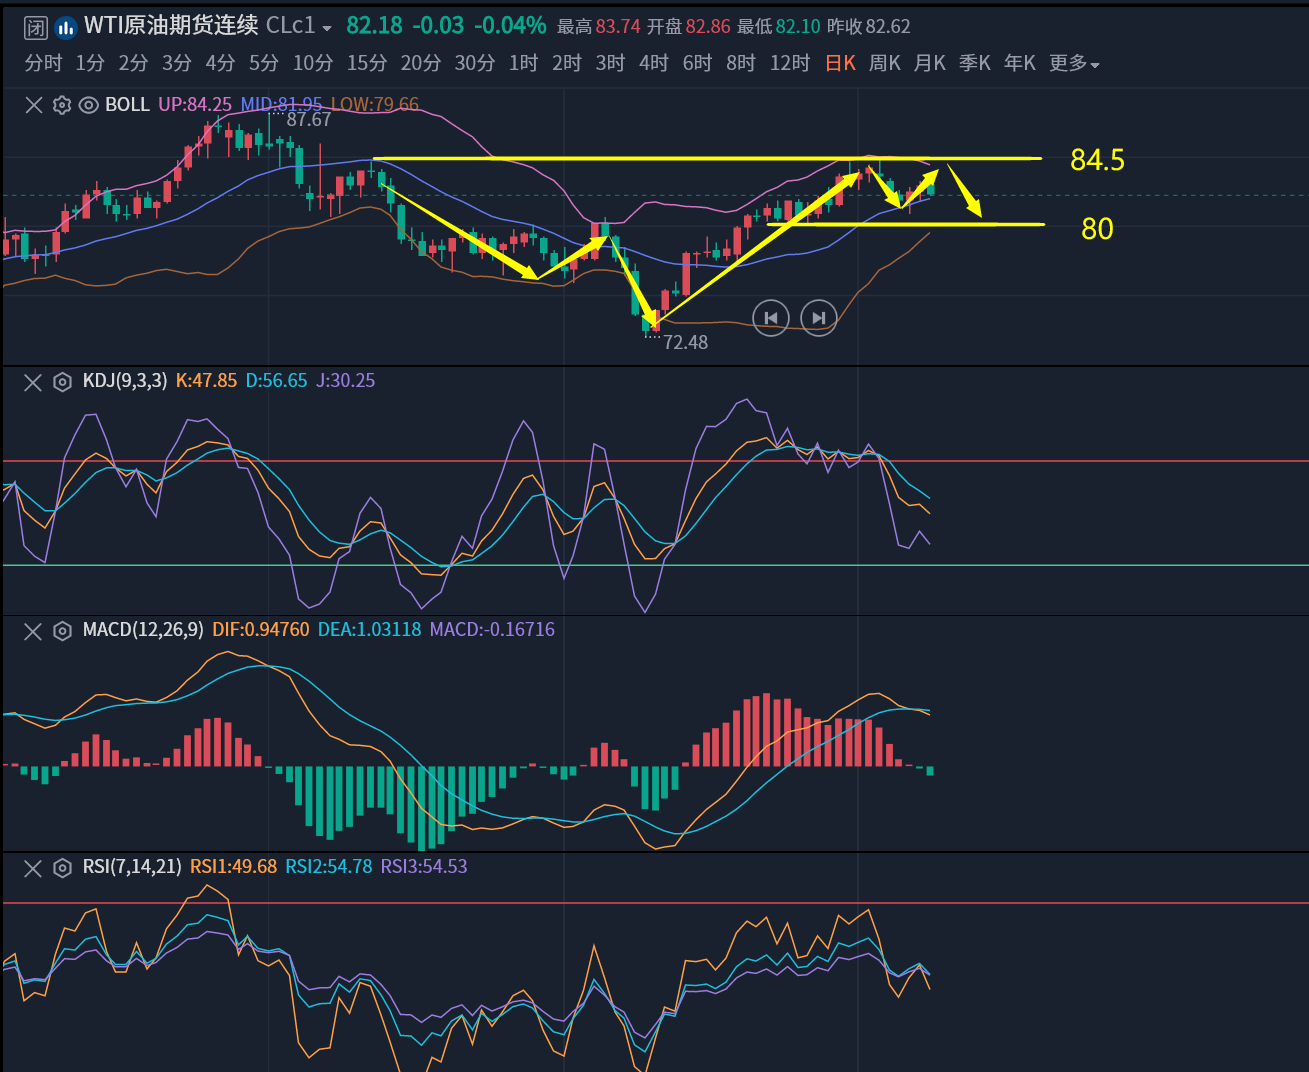Jump to previous candle on chart
1309x1072 pixels.
[x=770, y=318]
